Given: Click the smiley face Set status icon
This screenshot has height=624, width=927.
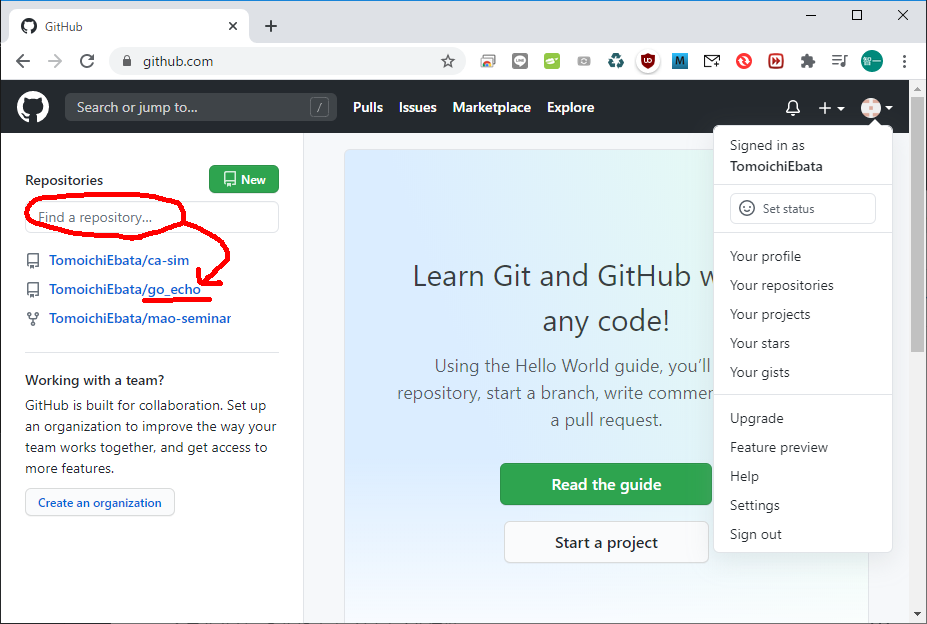Looking at the screenshot, I should point(746,209).
